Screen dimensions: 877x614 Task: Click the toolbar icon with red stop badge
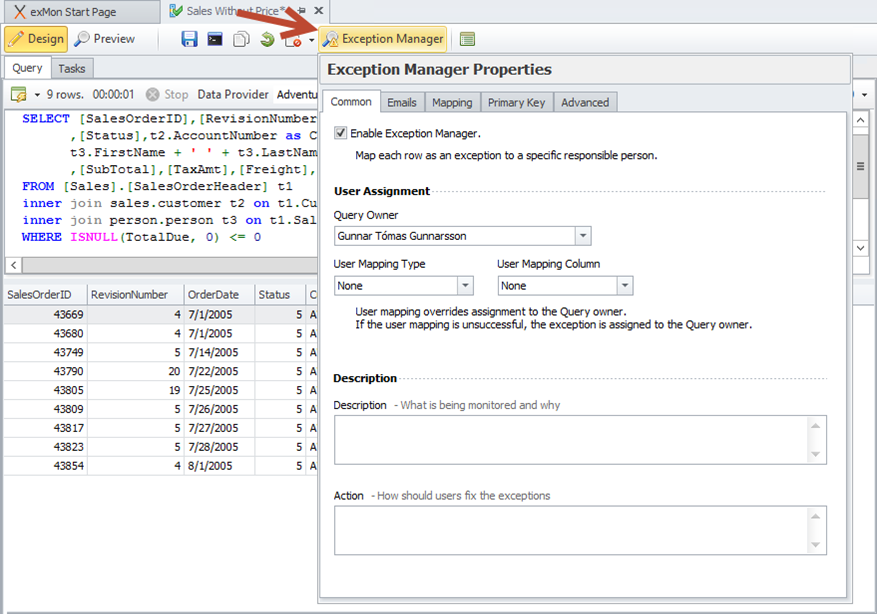293,40
